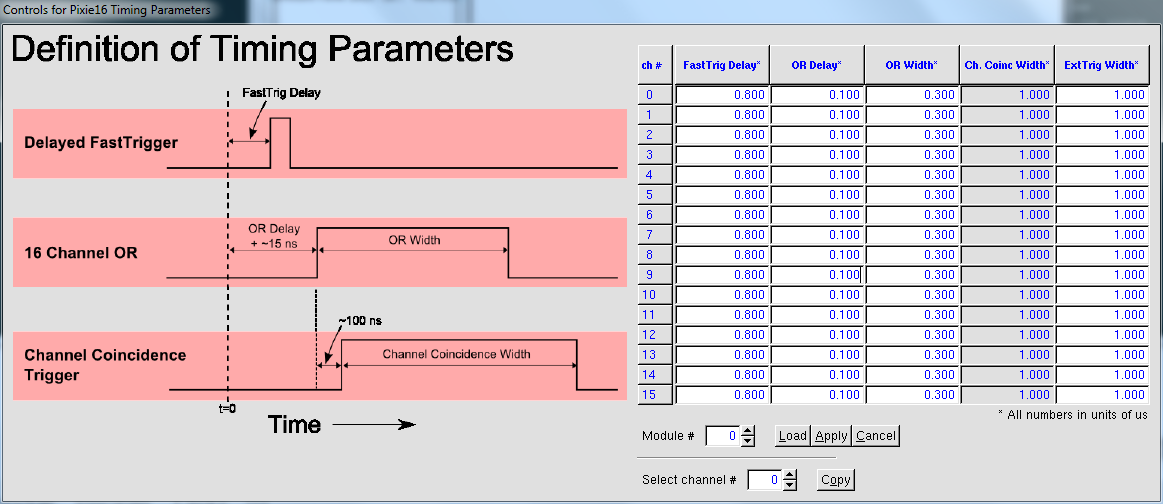
Task: Edit ExtTrig Width for channel 10
Action: point(1102,295)
